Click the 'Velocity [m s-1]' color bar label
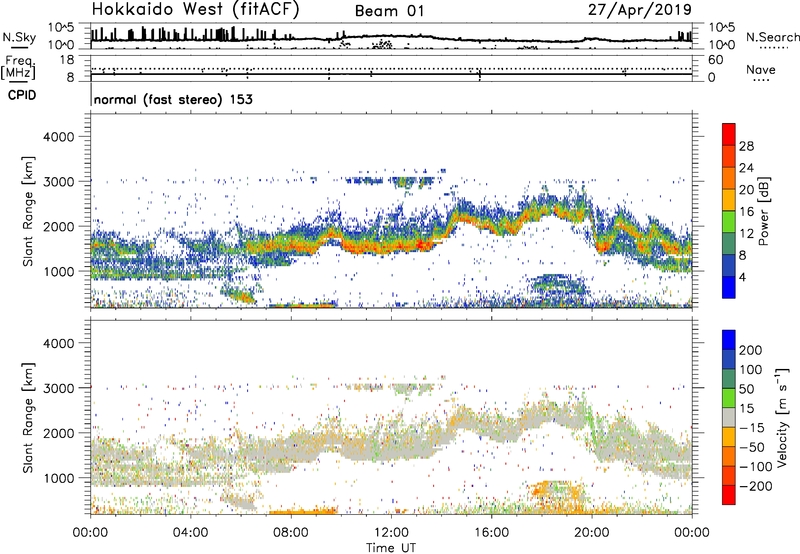This screenshot has width=800, height=554. (x=782, y=417)
